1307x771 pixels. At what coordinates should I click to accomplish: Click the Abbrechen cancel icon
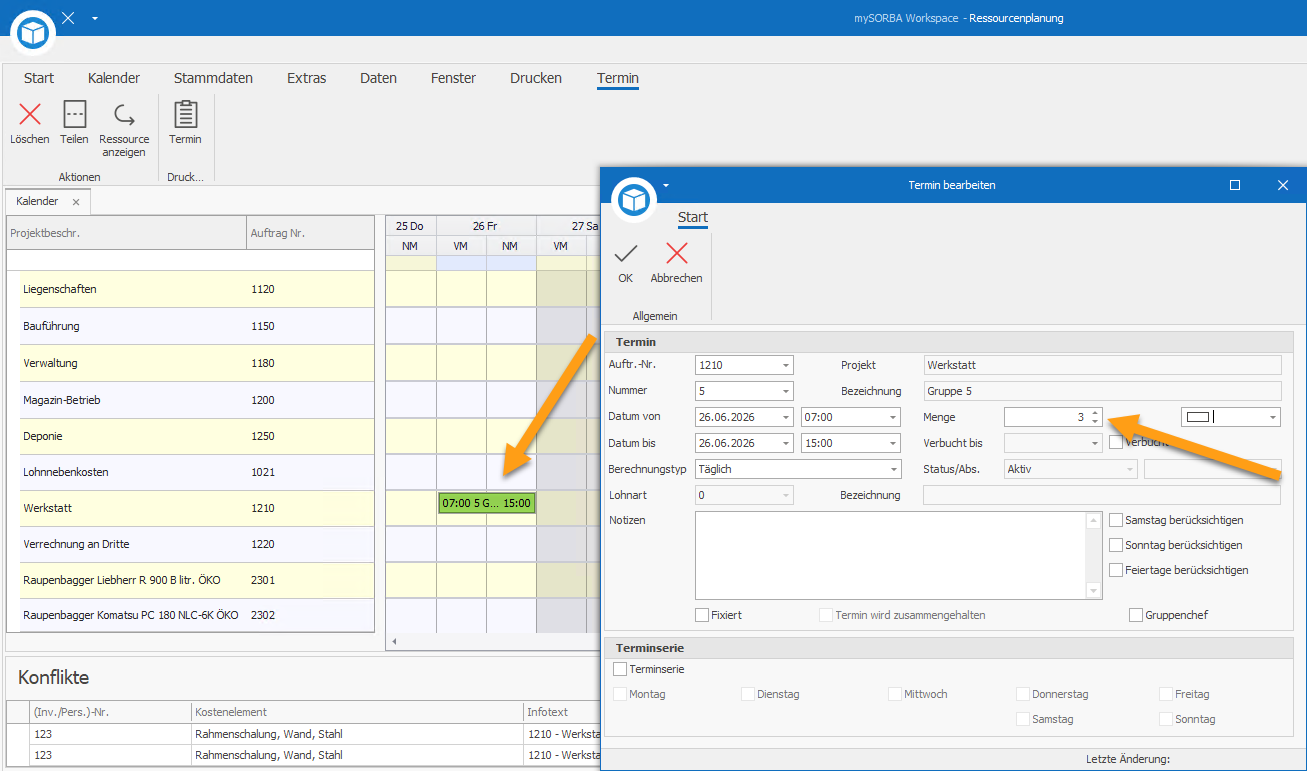click(x=677, y=253)
